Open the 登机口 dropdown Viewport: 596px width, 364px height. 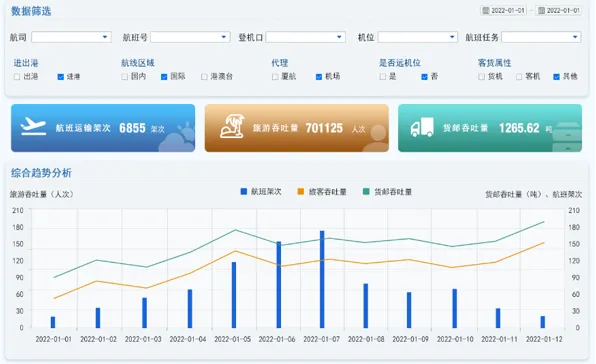pos(306,37)
